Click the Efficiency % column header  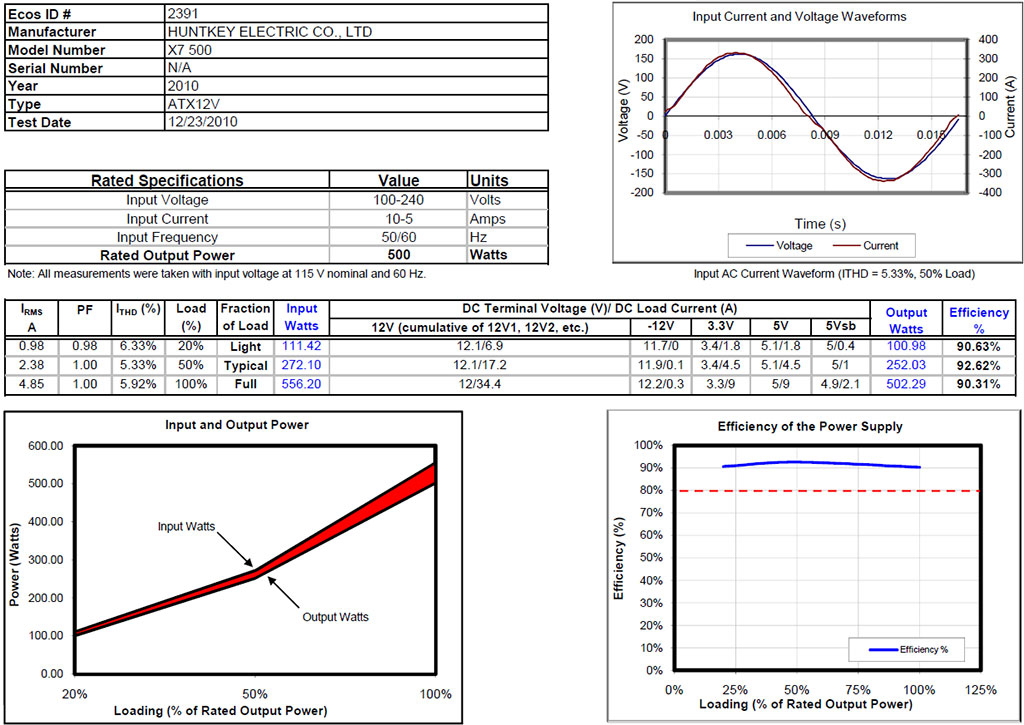click(978, 320)
